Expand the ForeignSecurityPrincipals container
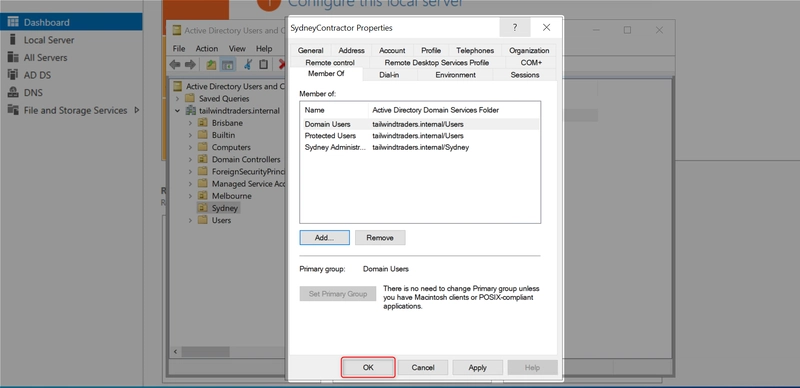 click(190, 172)
